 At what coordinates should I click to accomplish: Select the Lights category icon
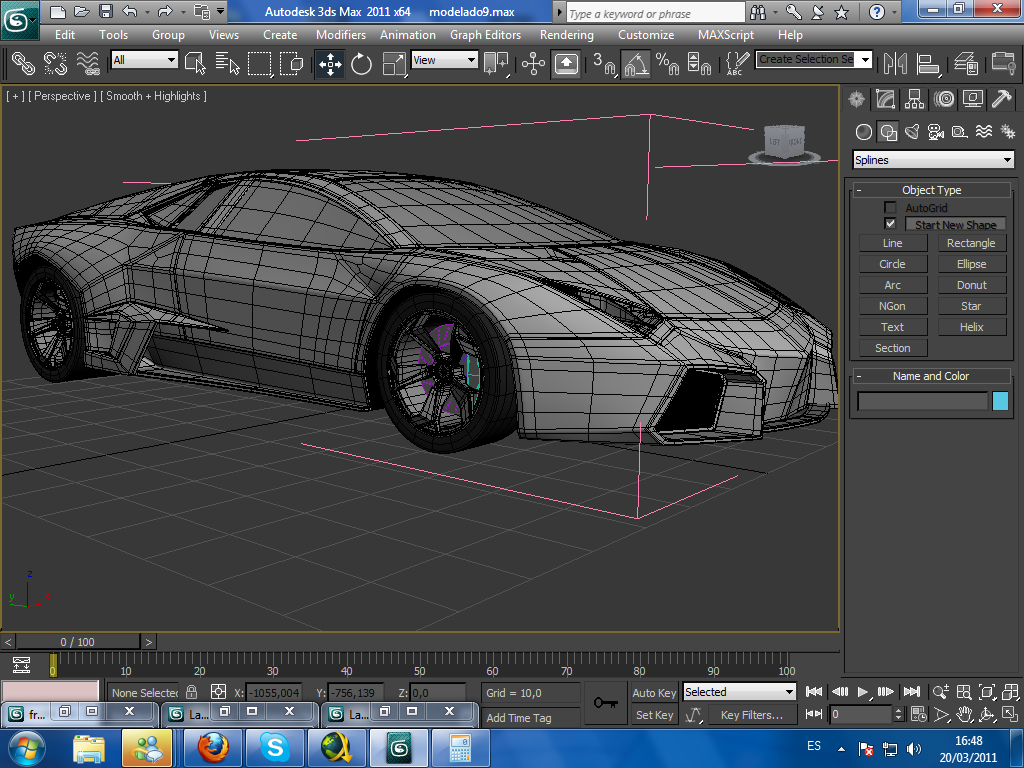912,132
